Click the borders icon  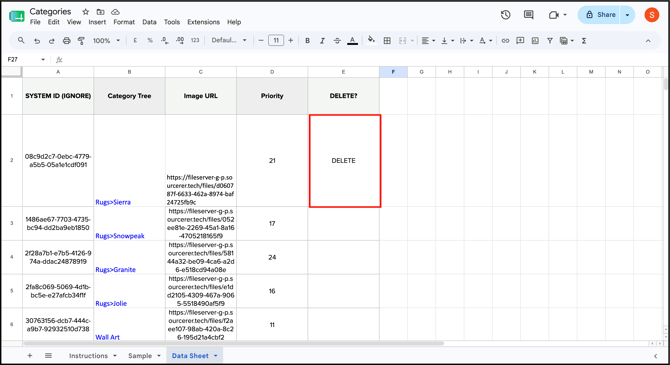387,41
